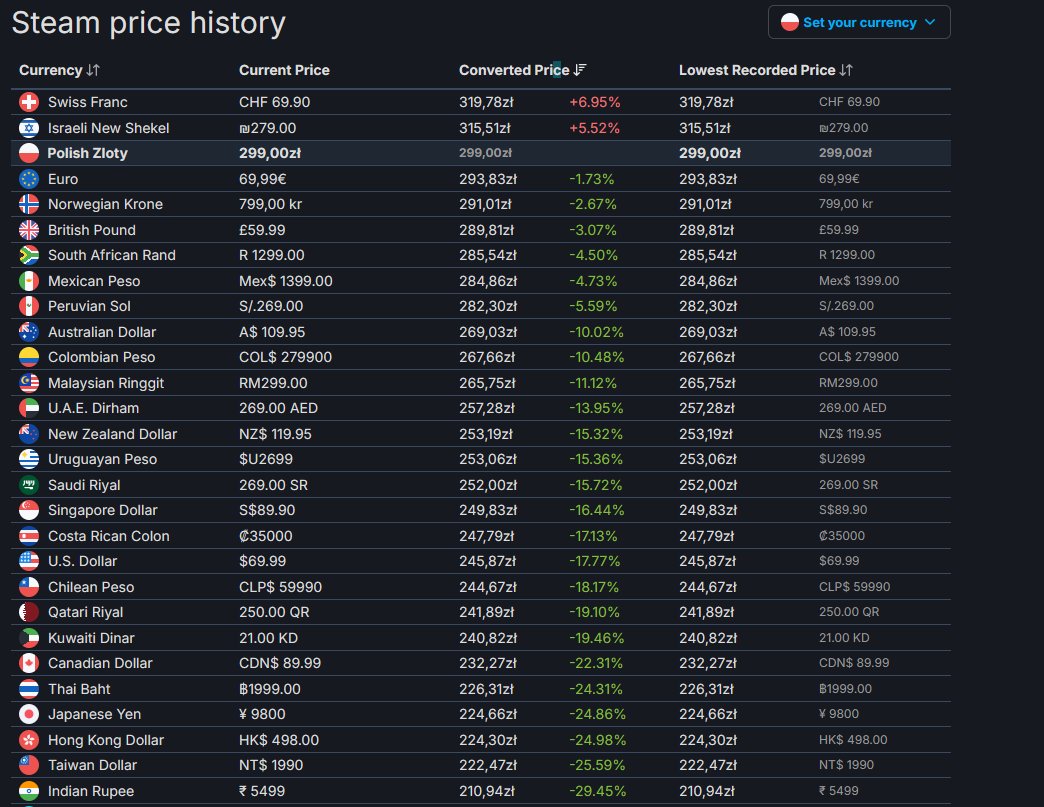This screenshot has height=807, width=1044.
Task: Click the Euro flag icon
Action: pyautogui.click(x=29, y=178)
